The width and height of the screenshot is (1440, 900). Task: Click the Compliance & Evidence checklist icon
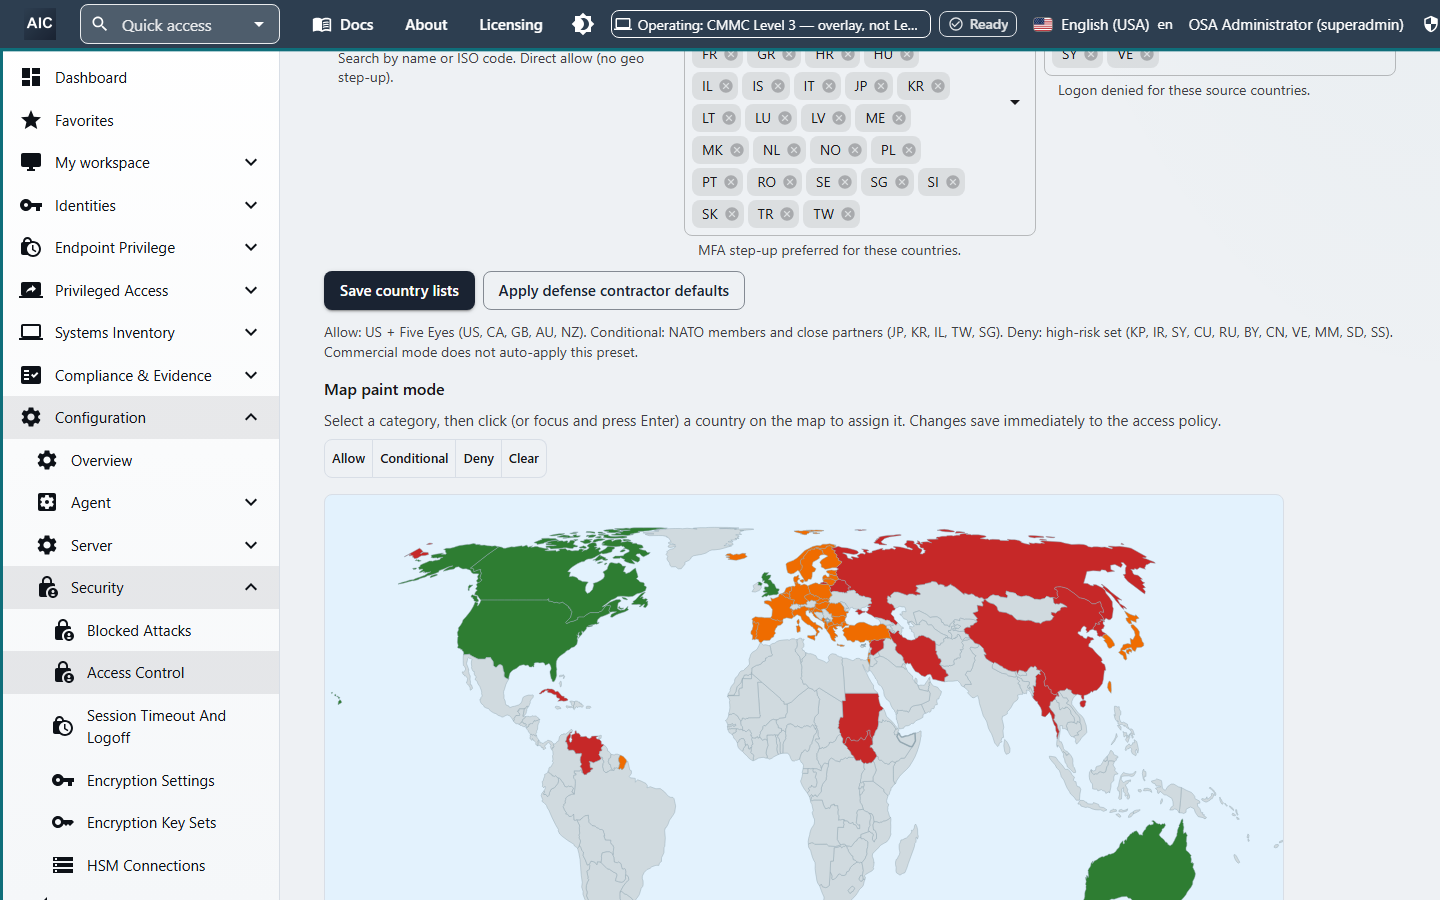(x=31, y=375)
